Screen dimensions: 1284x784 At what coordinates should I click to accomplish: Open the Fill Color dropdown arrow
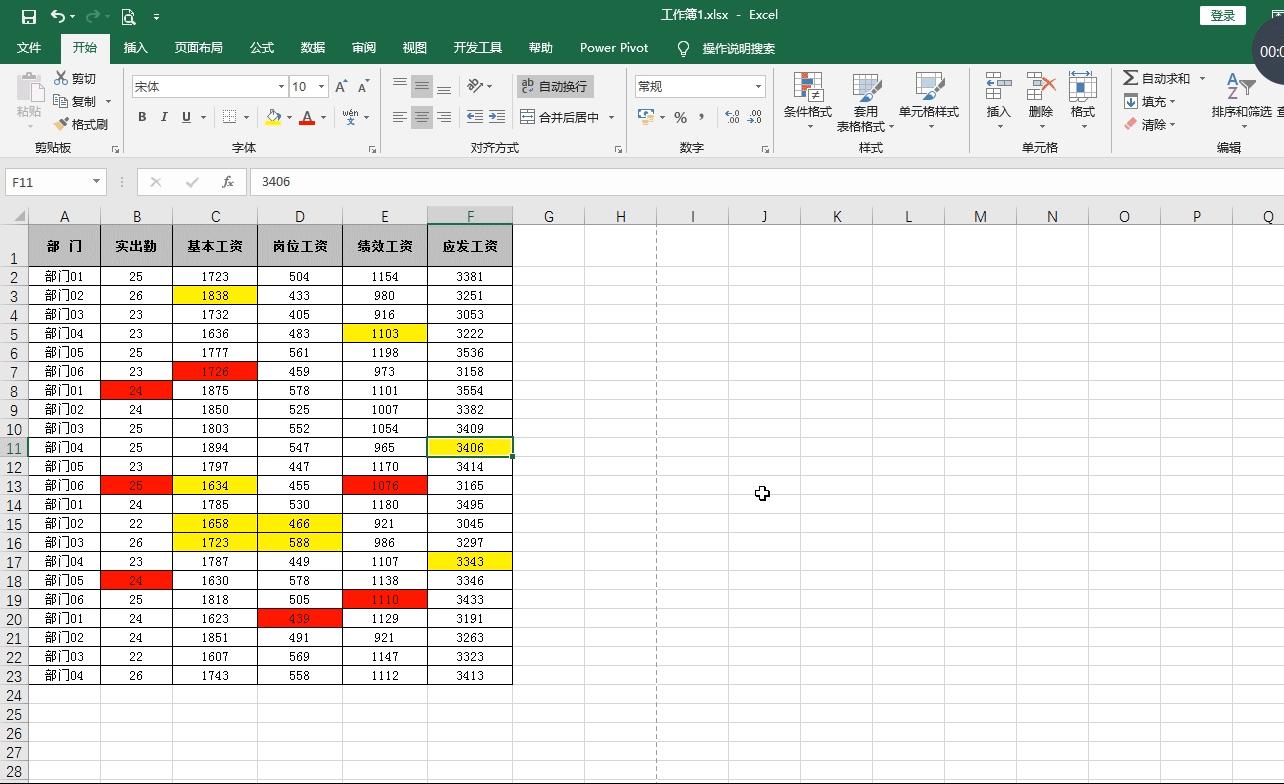(288, 117)
